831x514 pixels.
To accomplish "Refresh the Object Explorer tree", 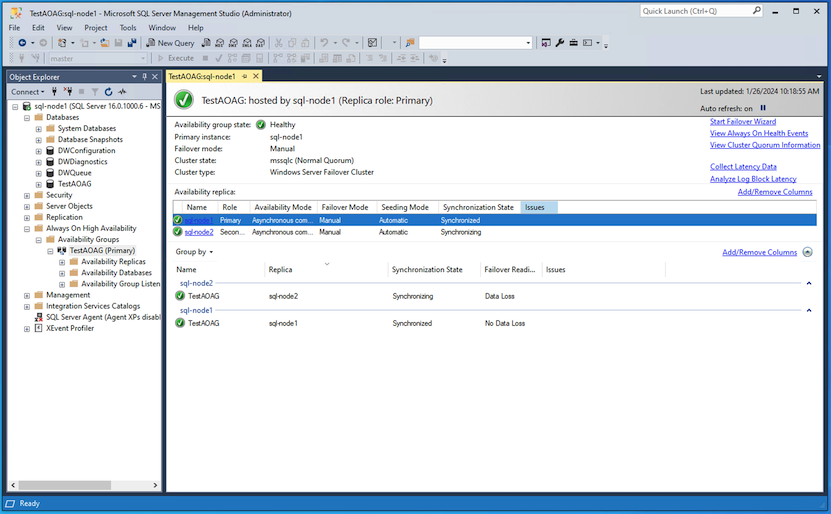I will (x=108, y=92).
